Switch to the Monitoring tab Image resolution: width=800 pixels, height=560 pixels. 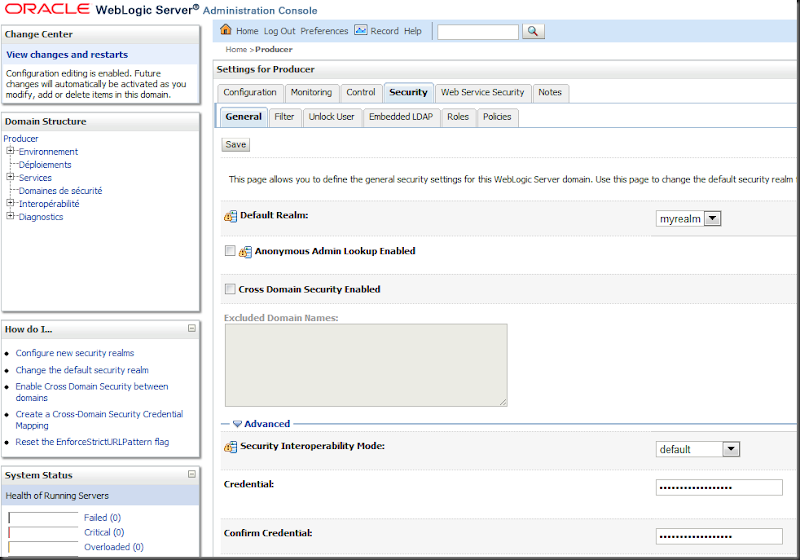pyautogui.click(x=311, y=93)
